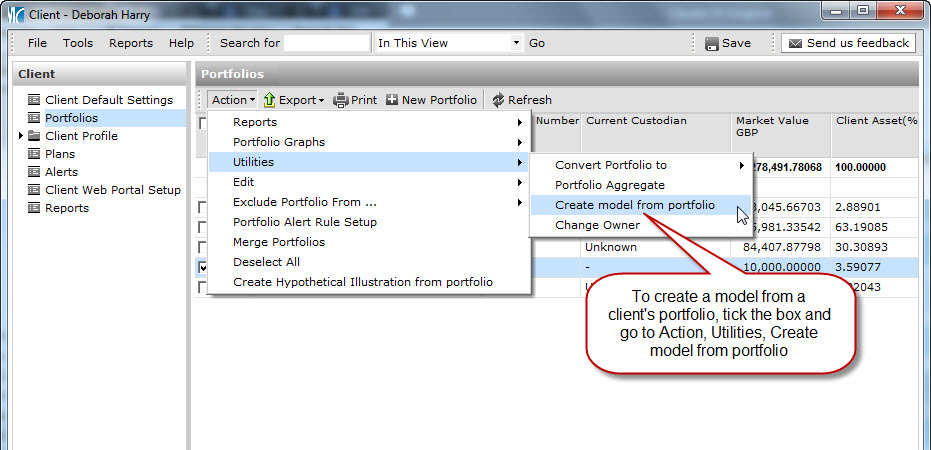The height and width of the screenshot is (450, 931).
Task: Tick the last portfolio row checkbox
Action: tap(203, 287)
